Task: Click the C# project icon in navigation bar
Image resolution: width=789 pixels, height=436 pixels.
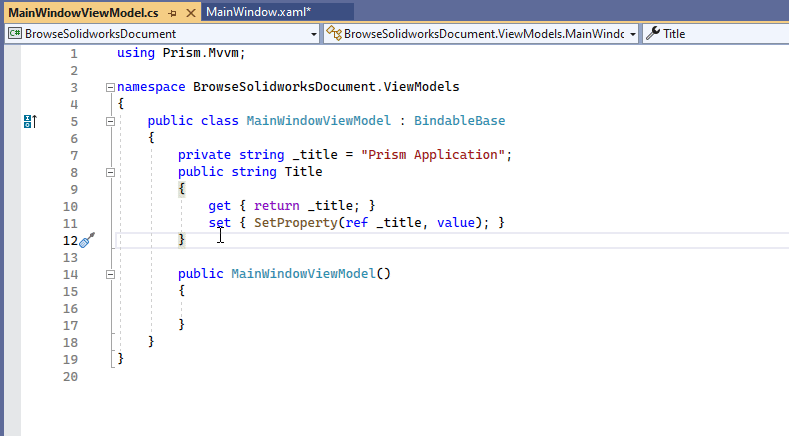Action: (x=15, y=34)
